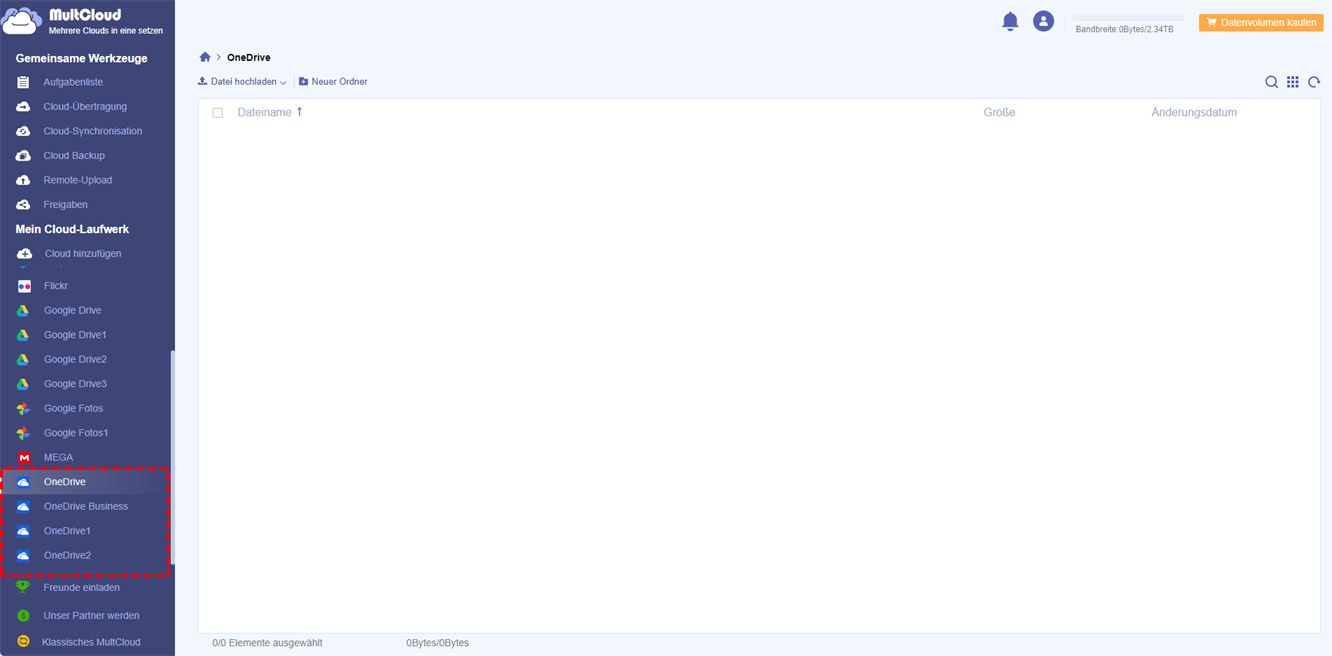
Task: Click the Unser Partner werden coin icon
Action: tap(23, 616)
